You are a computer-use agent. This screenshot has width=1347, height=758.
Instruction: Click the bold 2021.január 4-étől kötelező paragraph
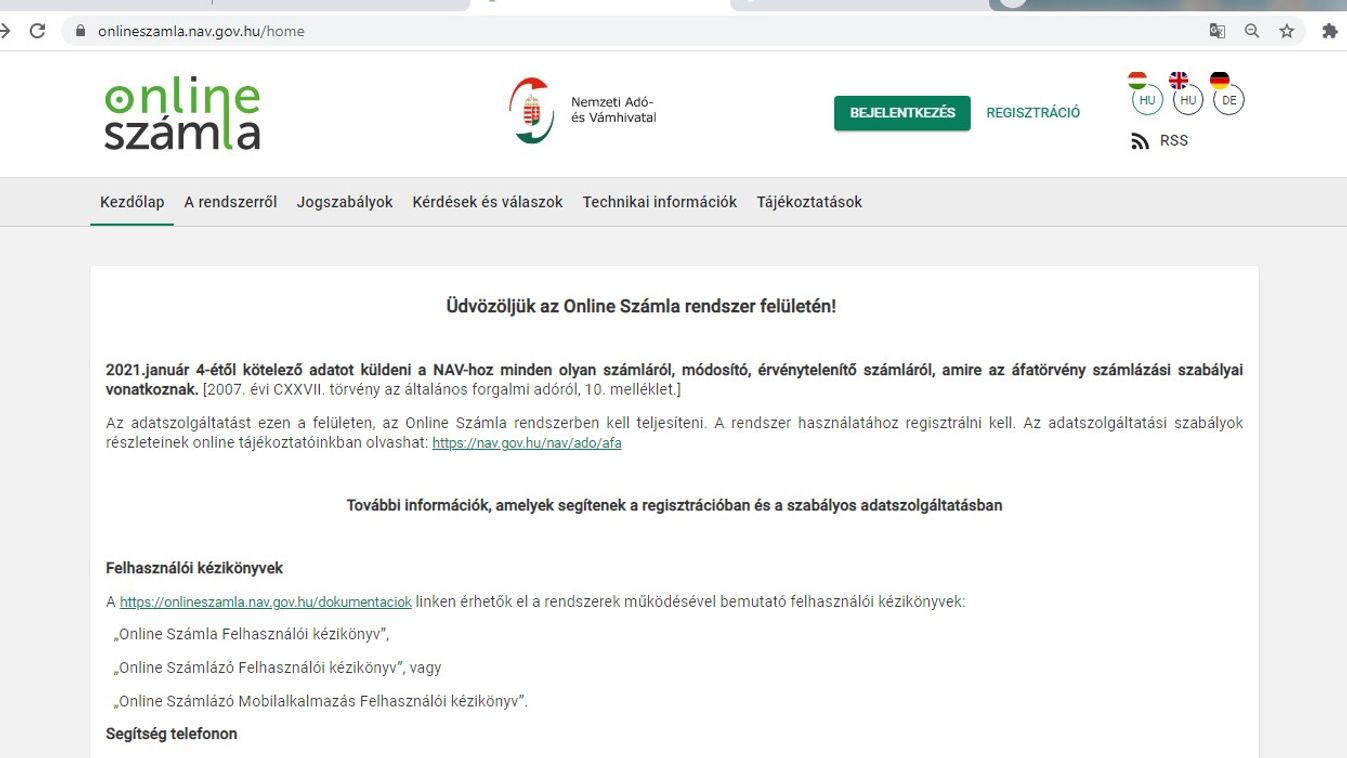[674, 379]
